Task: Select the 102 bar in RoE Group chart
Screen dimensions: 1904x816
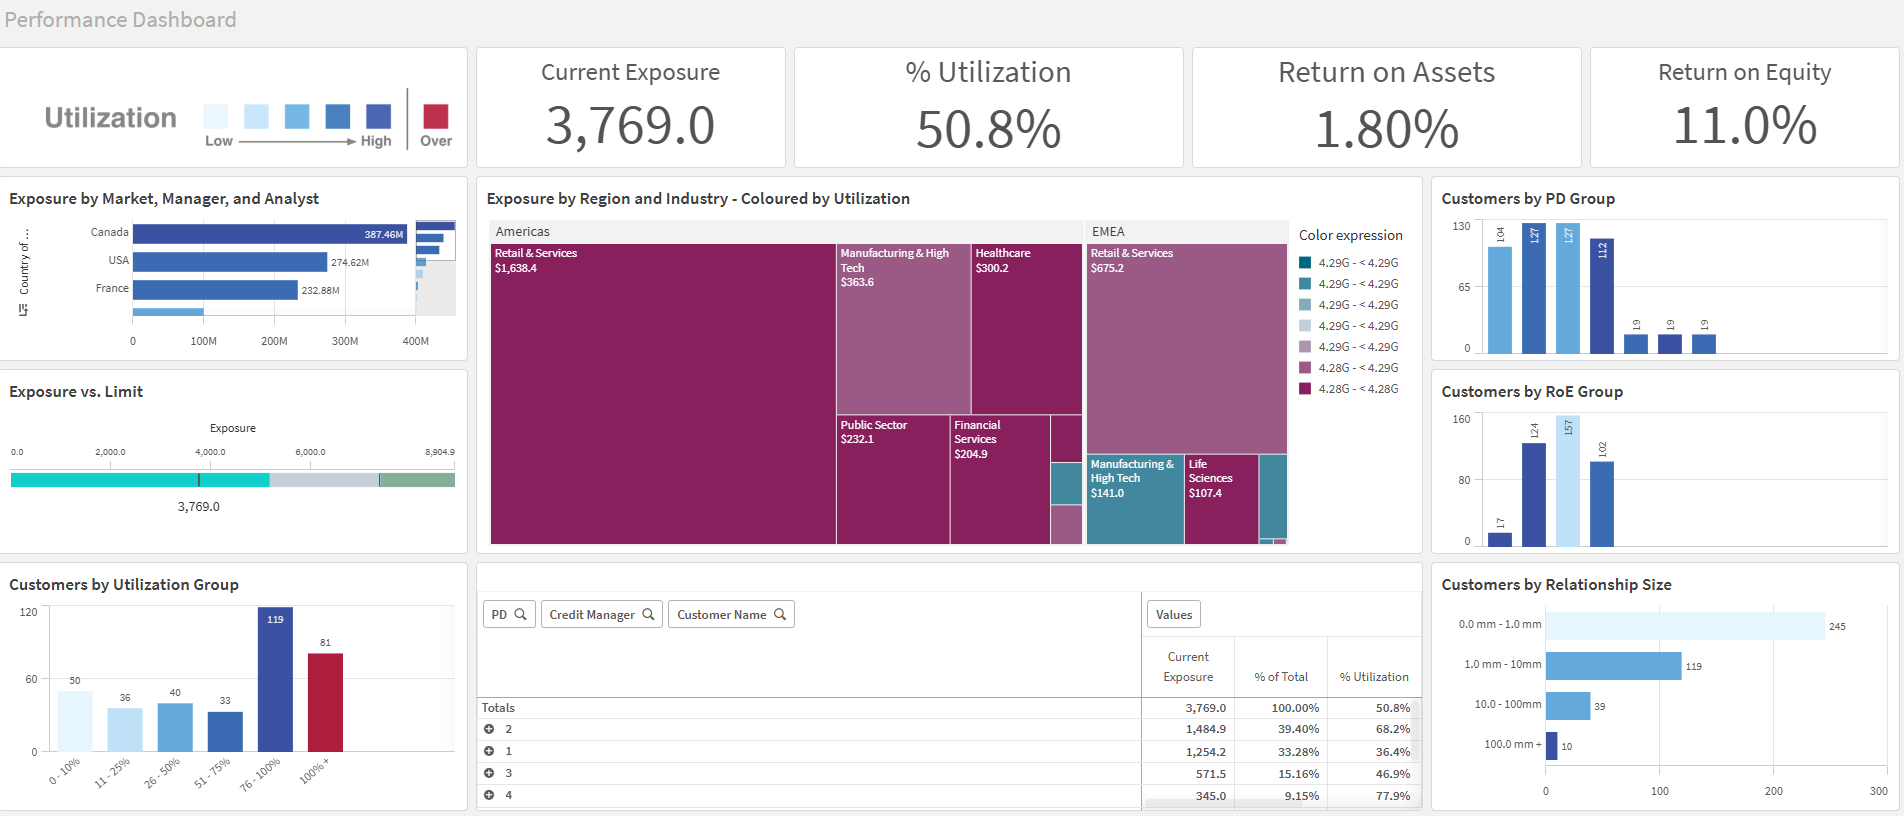Action: (x=1602, y=504)
